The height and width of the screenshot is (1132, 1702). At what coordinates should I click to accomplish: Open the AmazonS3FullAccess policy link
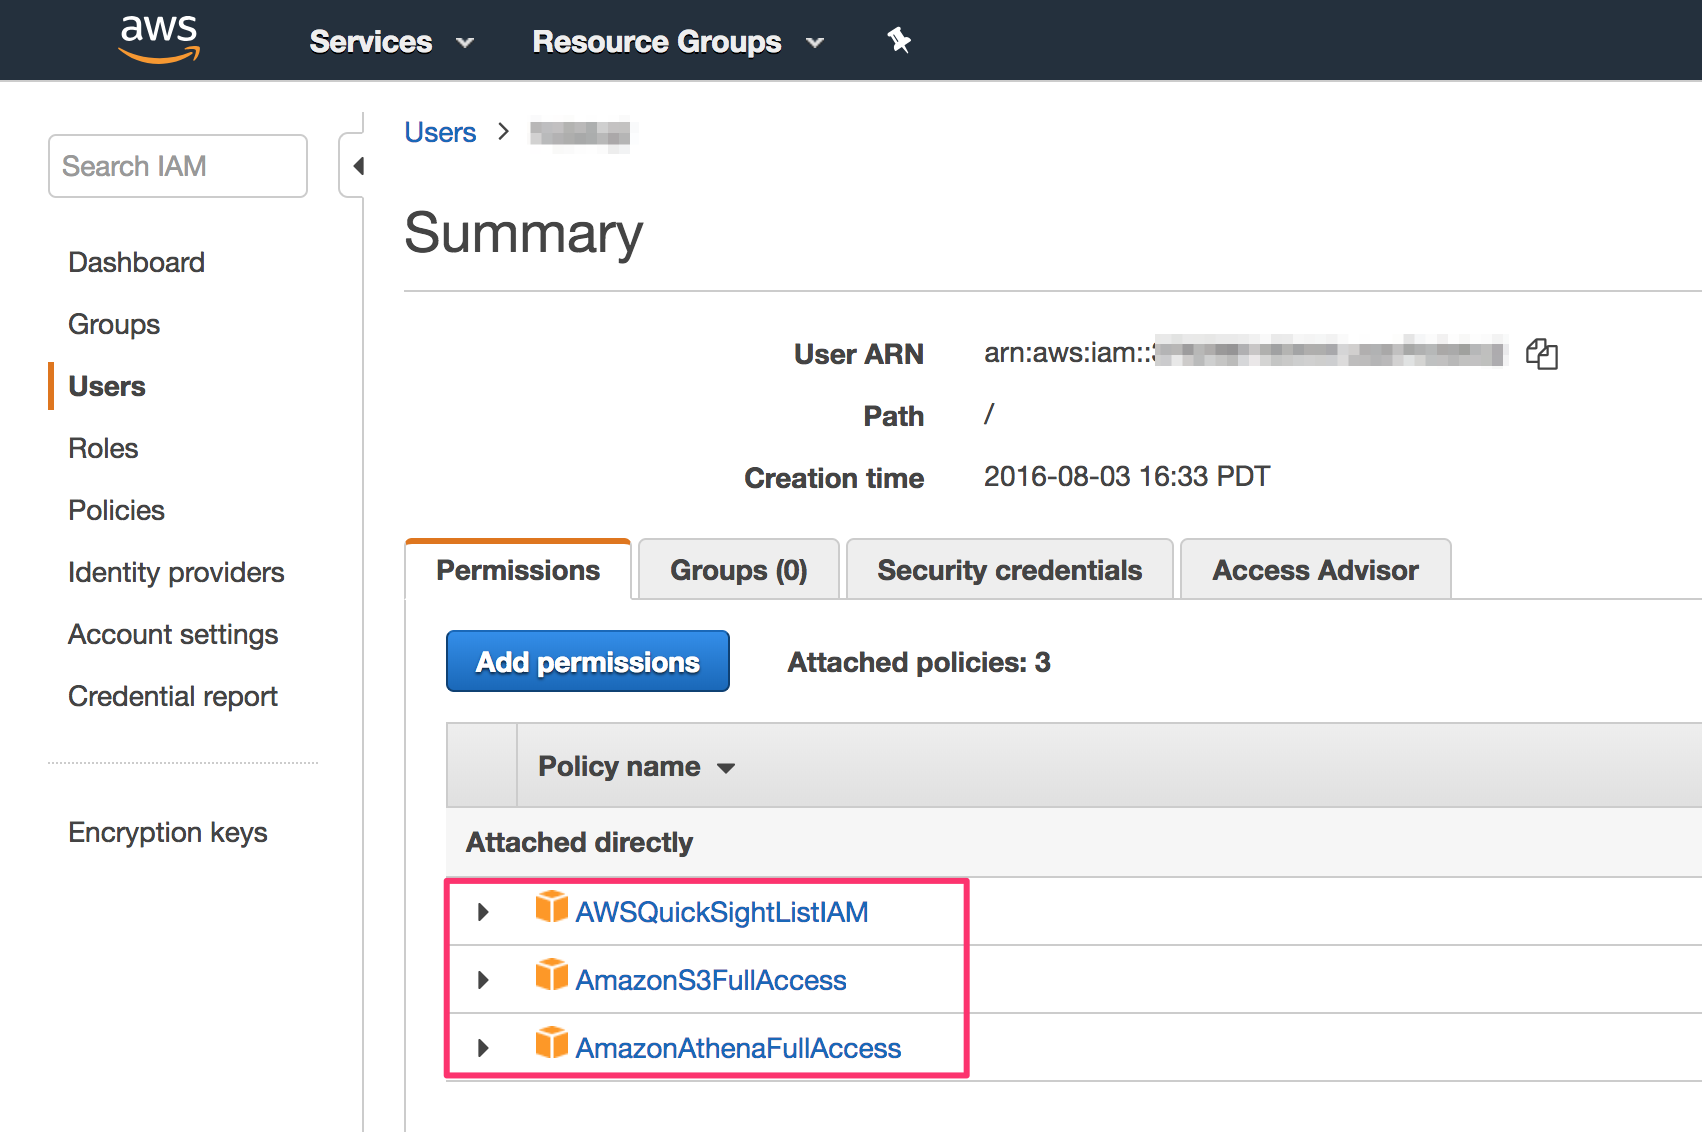[711, 980]
